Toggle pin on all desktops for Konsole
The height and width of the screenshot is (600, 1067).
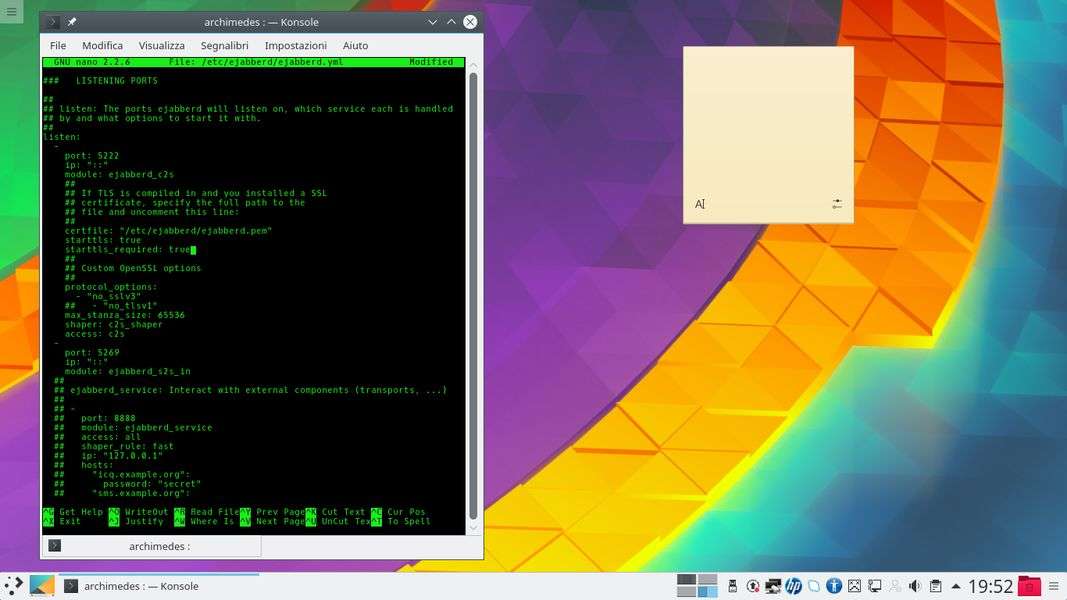pos(72,22)
